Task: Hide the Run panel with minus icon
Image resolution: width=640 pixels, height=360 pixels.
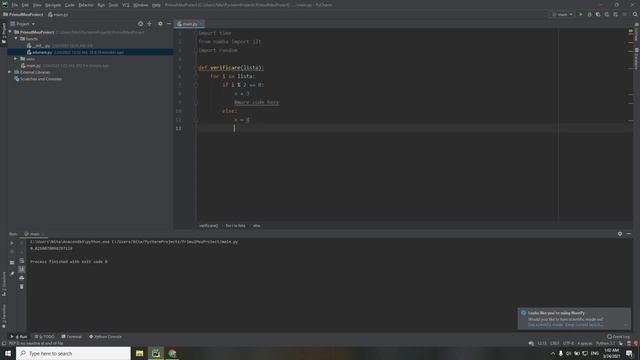Action: tap(629, 234)
